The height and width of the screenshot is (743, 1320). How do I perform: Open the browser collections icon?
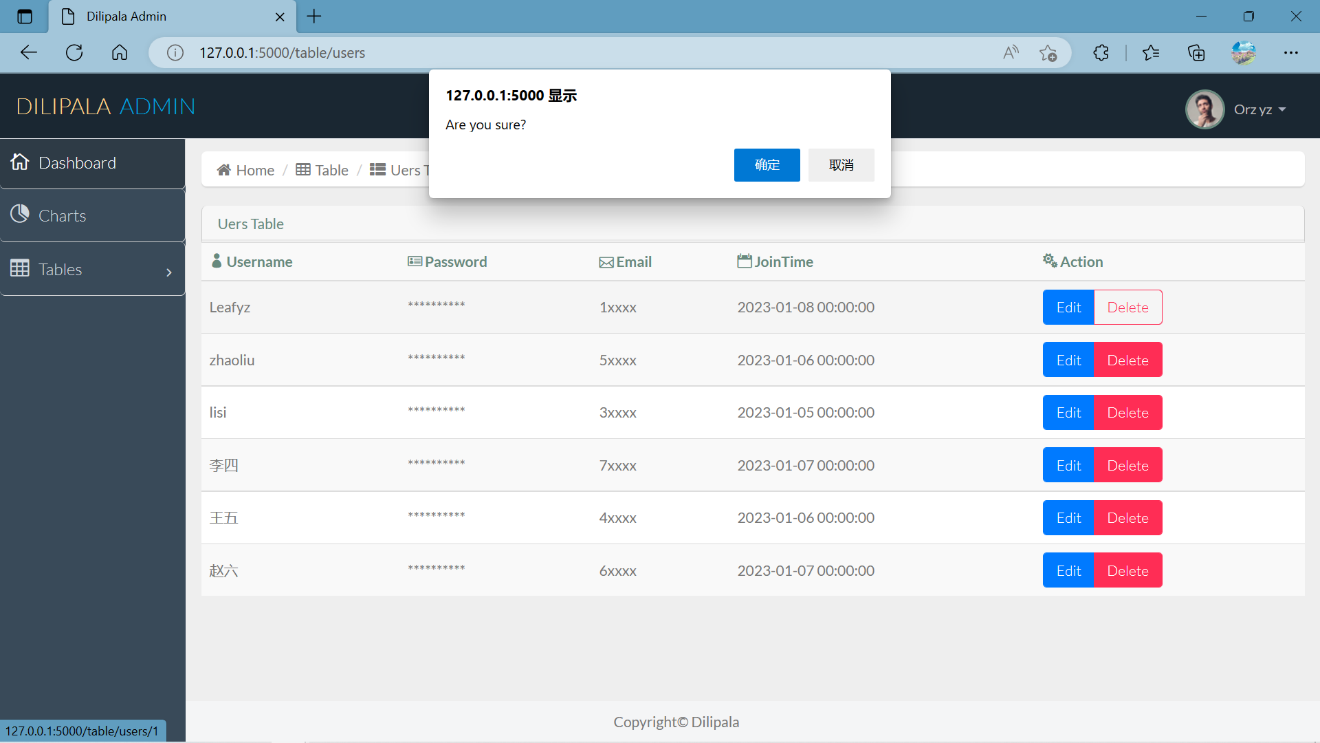tap(1196, 53)
